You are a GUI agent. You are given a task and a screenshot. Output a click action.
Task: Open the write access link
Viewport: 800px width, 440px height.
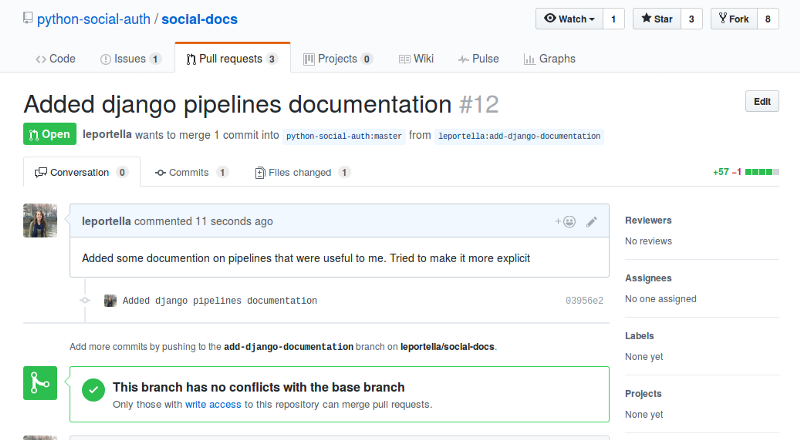[x=211, y=405]
